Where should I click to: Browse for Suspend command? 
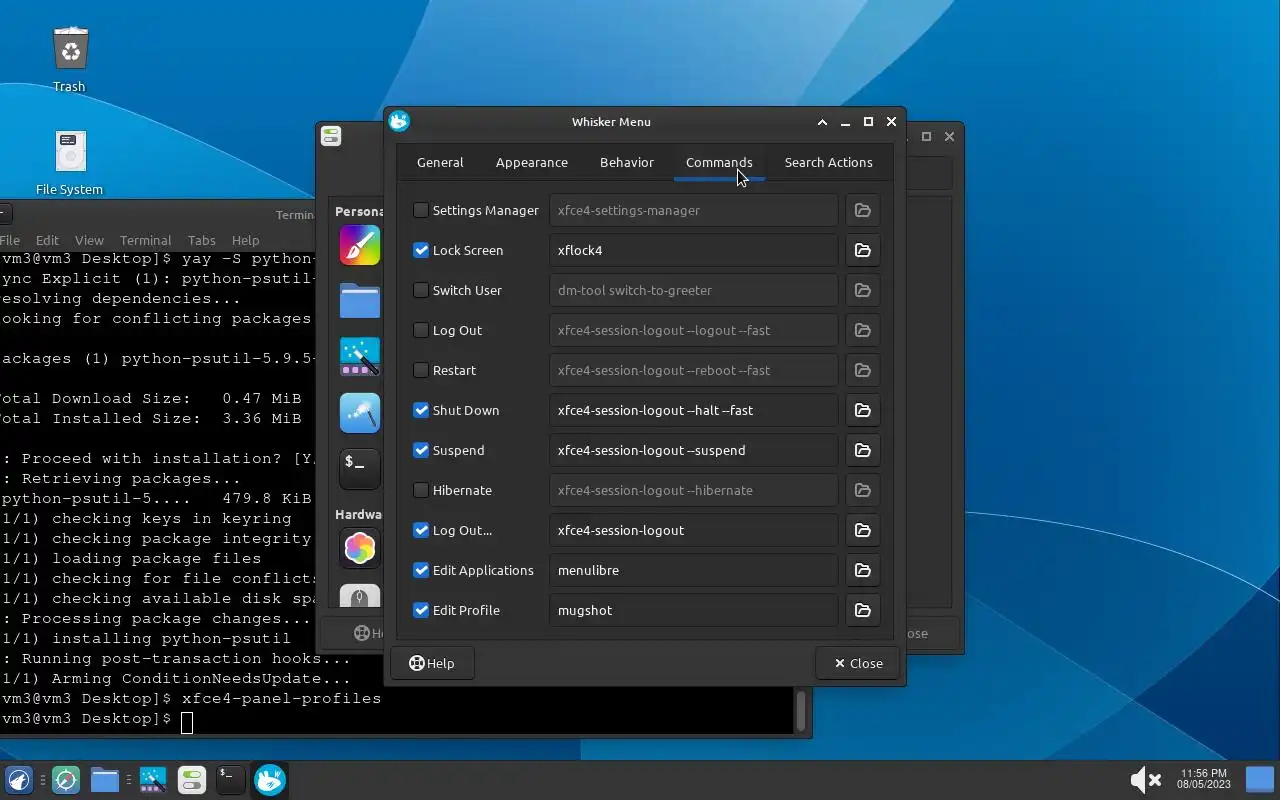click(x=862, y=450)
